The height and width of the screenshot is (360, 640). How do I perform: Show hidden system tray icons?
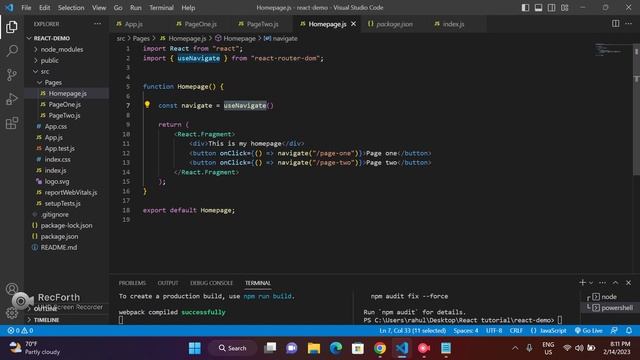(515, 348)
